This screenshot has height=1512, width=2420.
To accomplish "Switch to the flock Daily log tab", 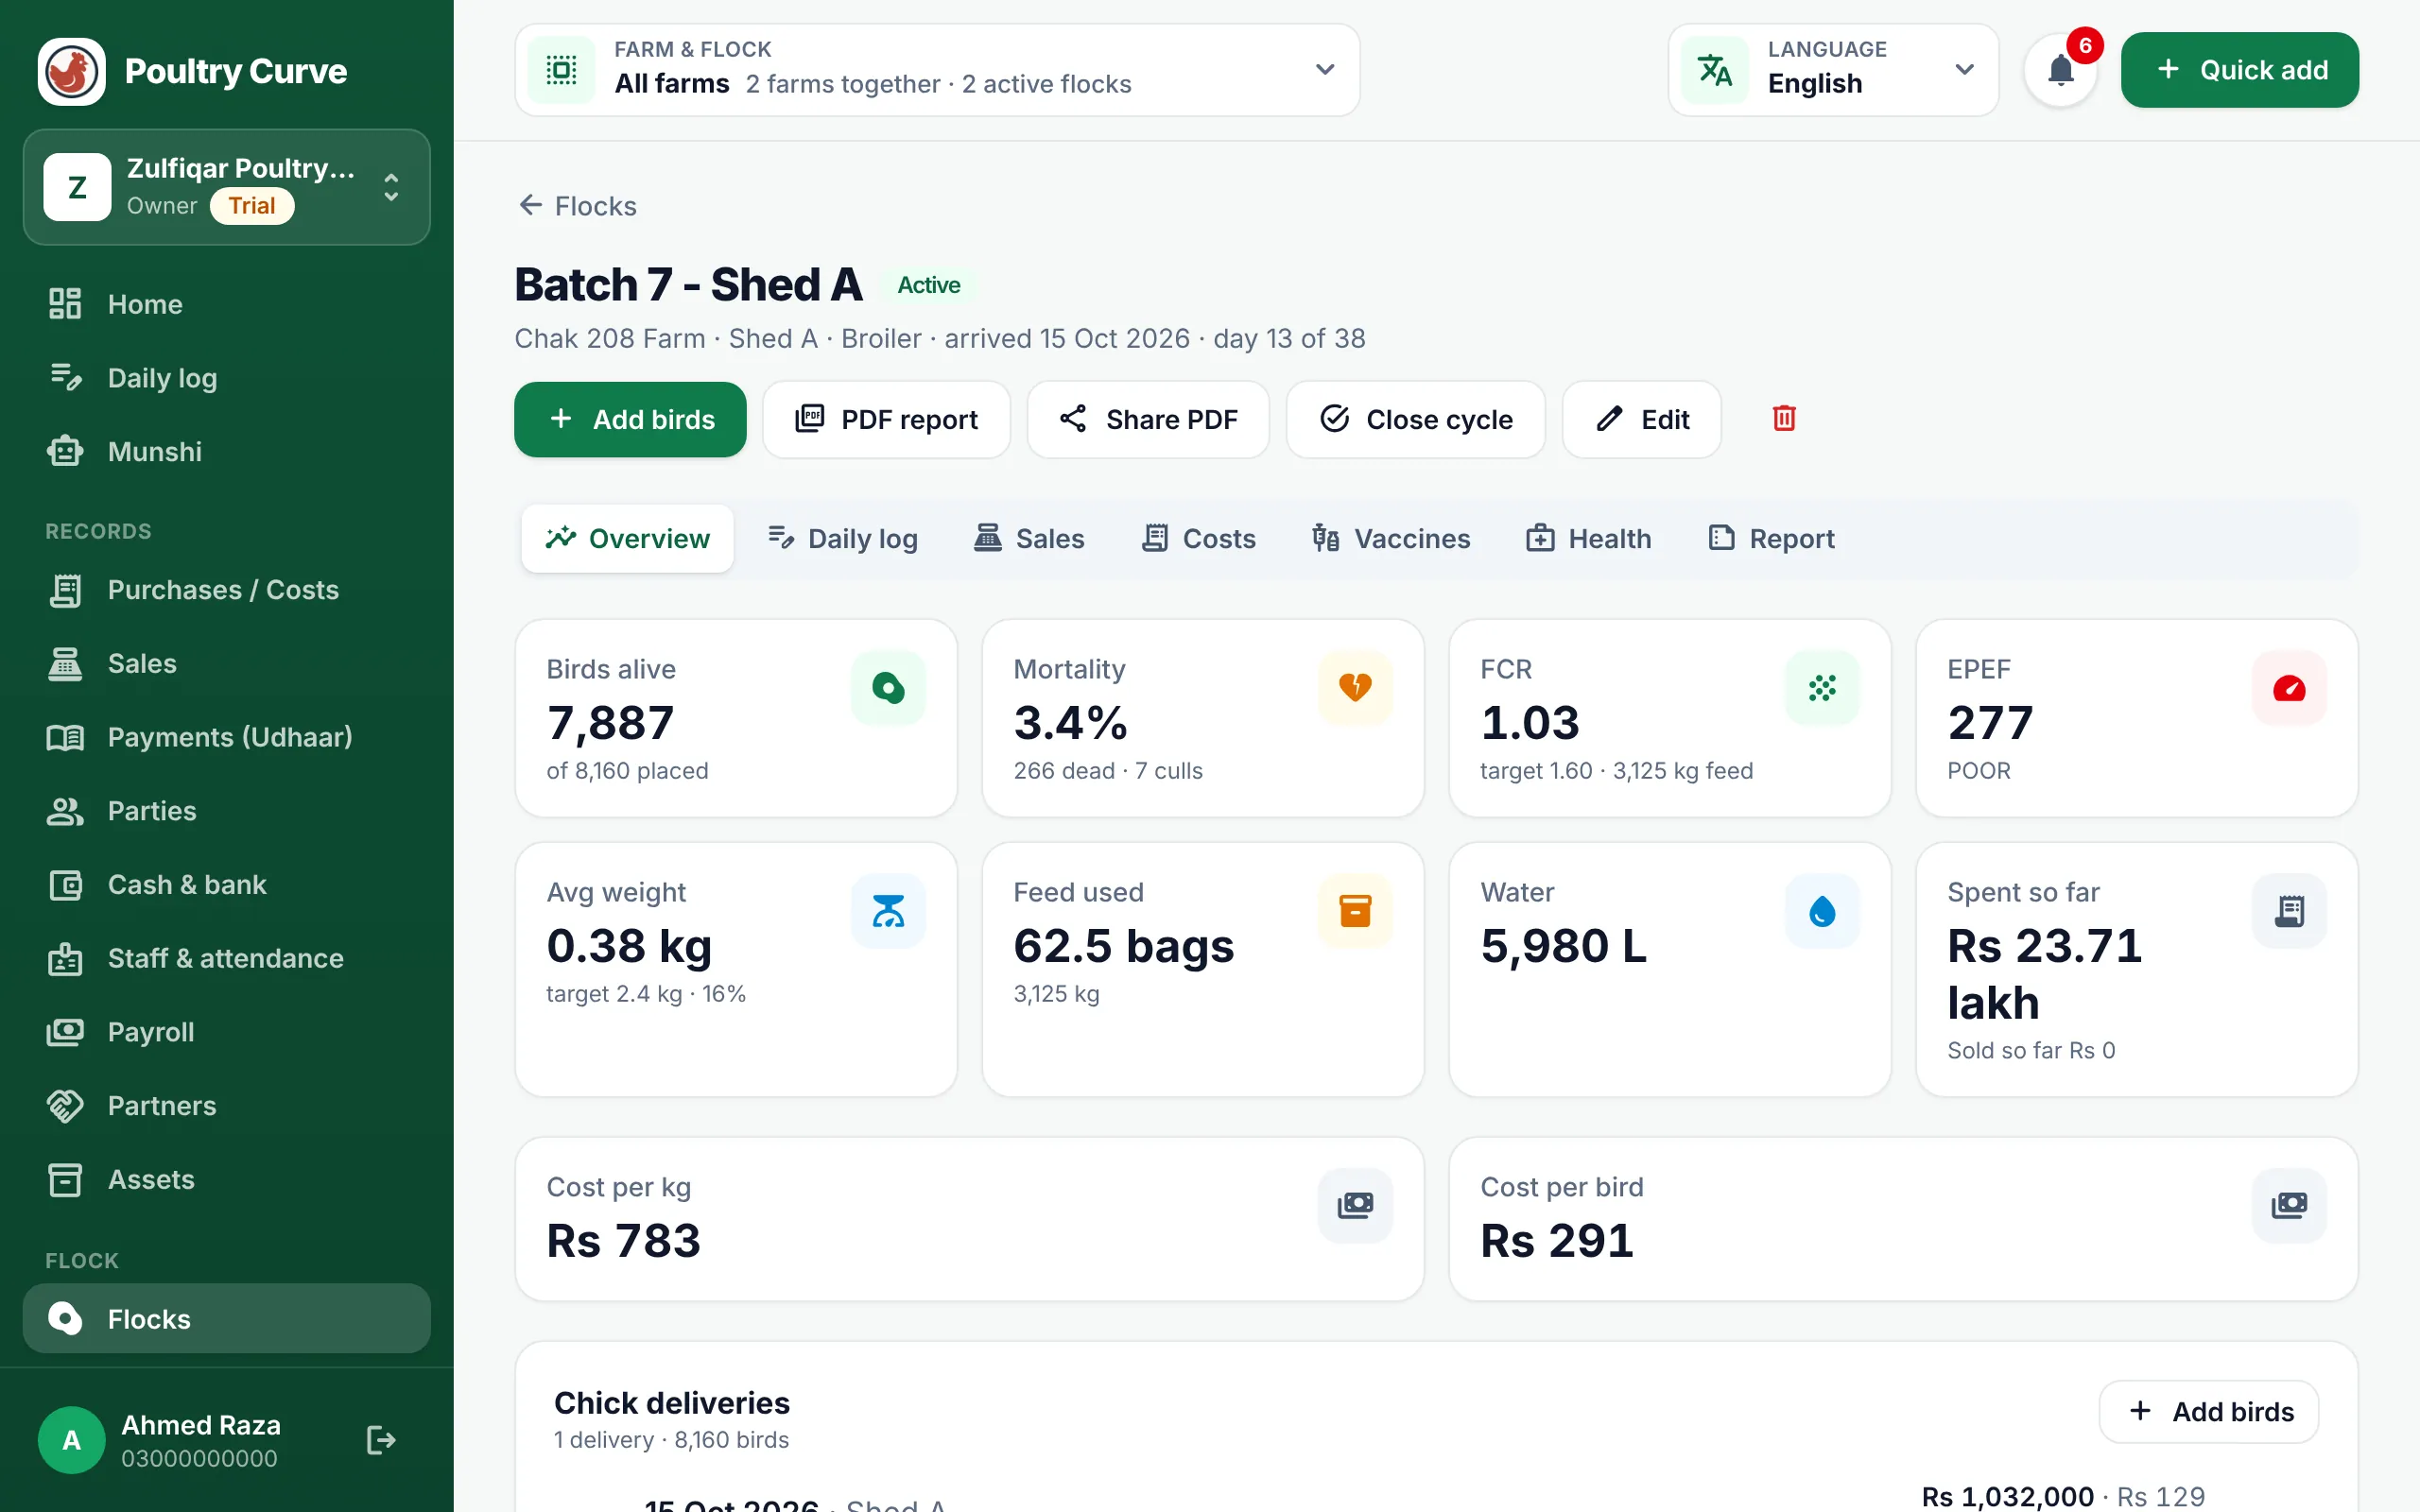I will [x=843, y=539].
